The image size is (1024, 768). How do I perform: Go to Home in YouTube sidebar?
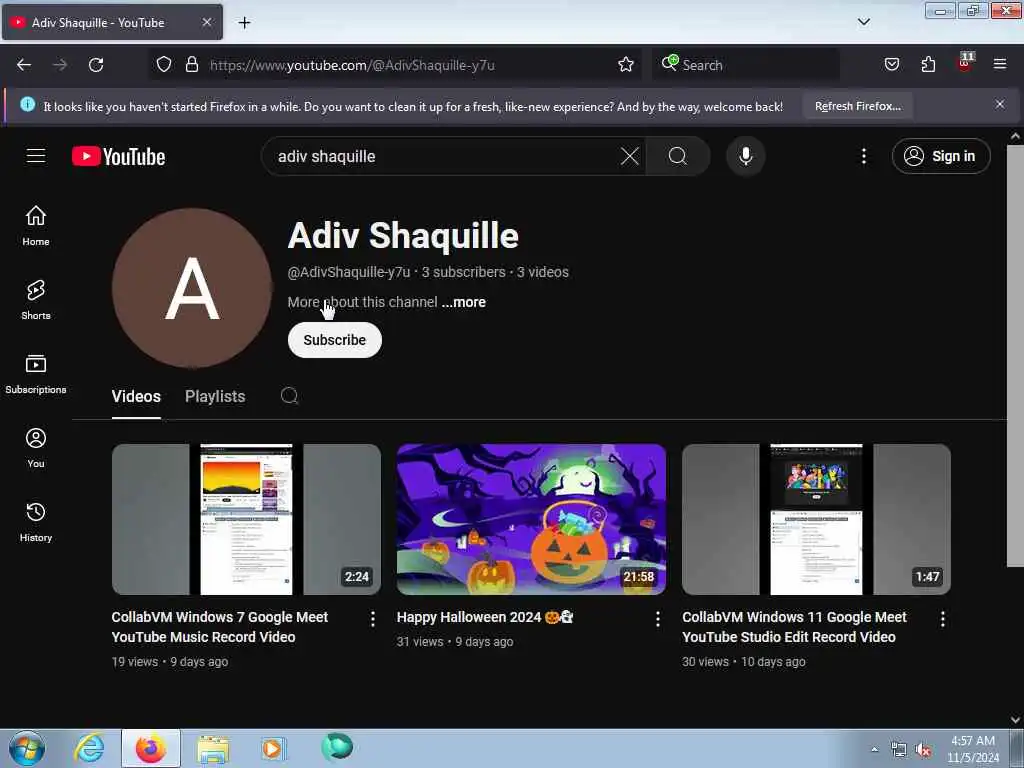click(36, 225)
